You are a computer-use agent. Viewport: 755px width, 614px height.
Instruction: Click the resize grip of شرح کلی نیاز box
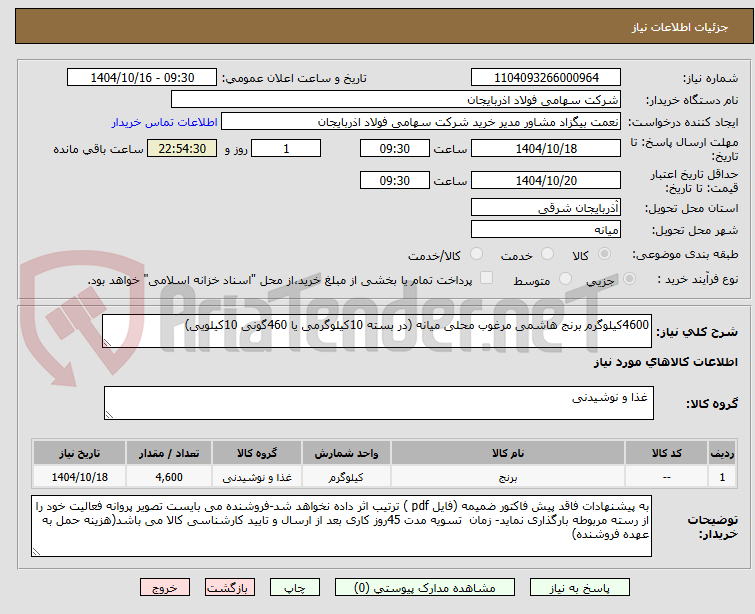pos(107,343)
